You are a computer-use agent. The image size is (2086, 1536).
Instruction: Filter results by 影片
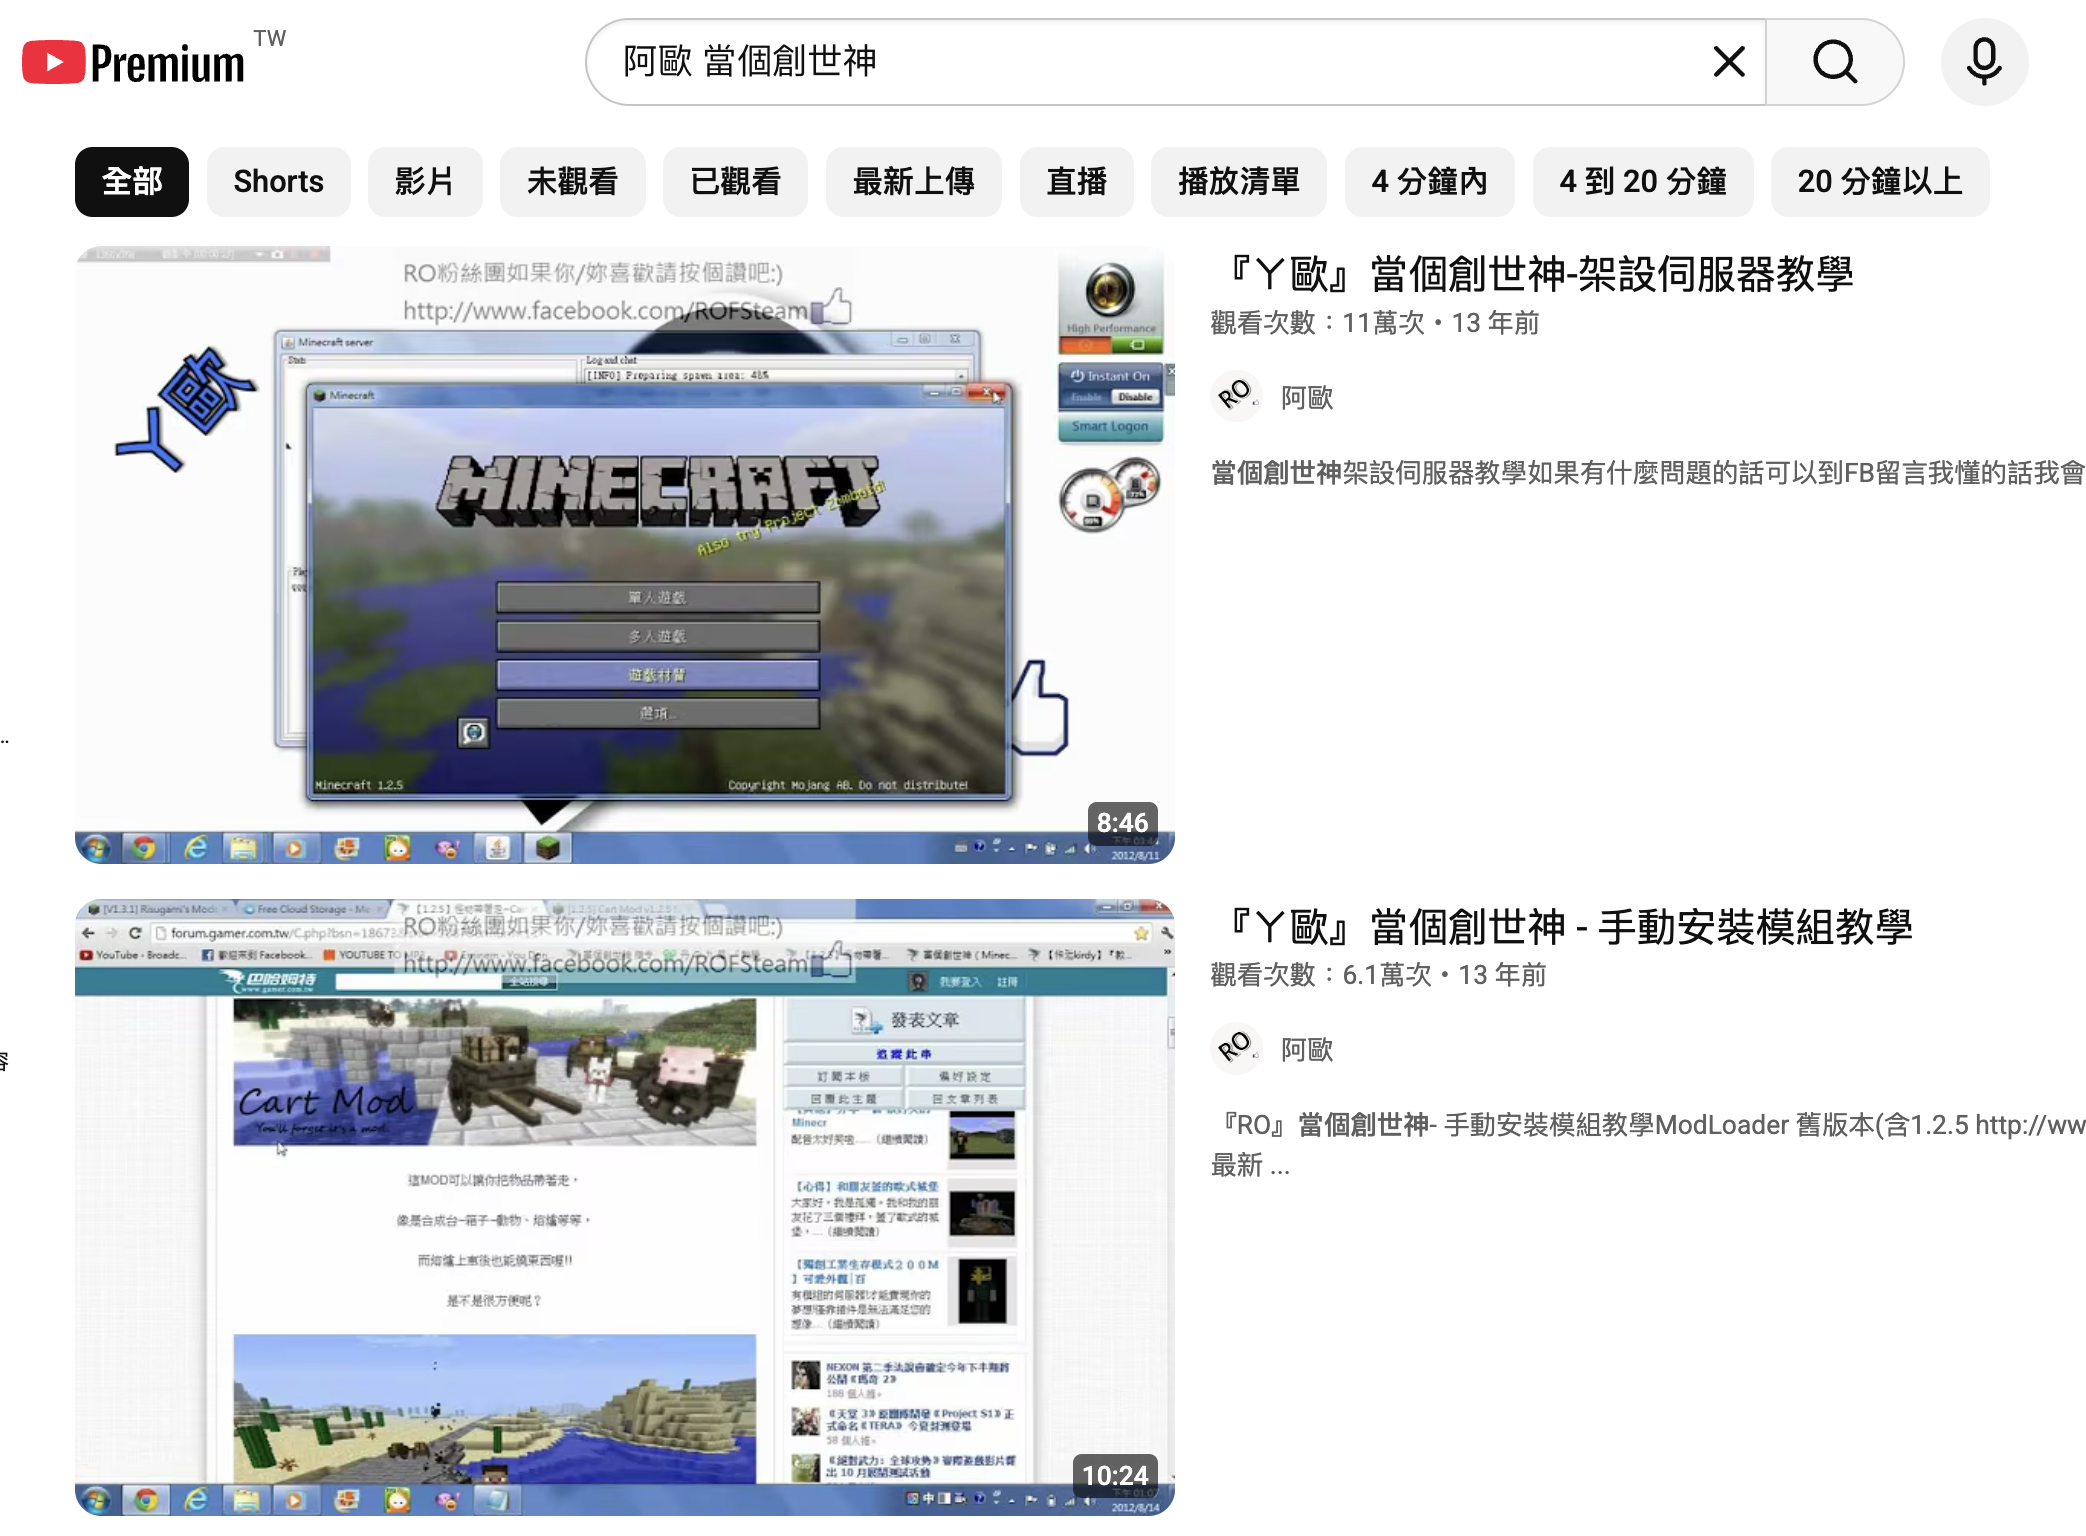coord(424,182)
